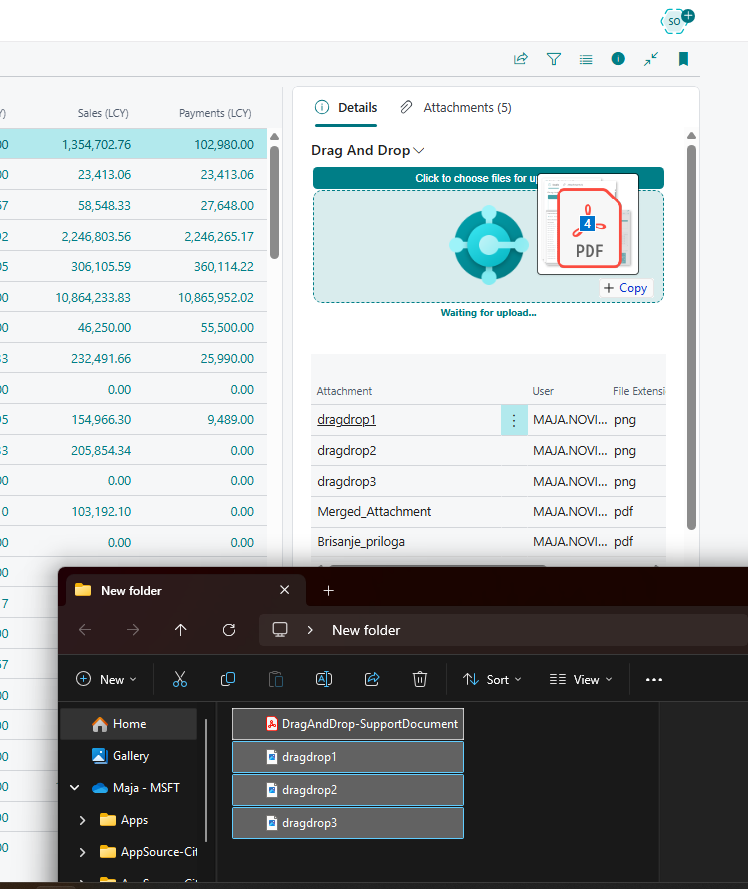Go up one folder level

181,630
